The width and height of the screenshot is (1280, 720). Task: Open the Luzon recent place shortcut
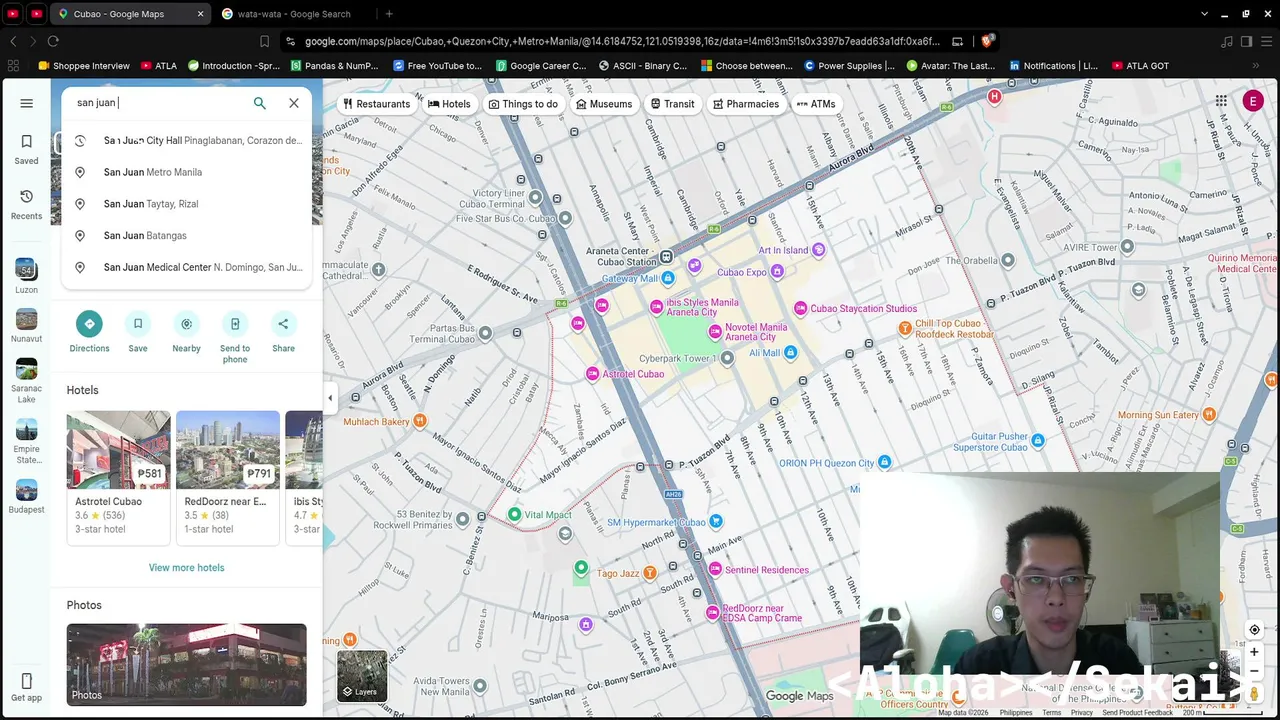[x=27, y=276]
